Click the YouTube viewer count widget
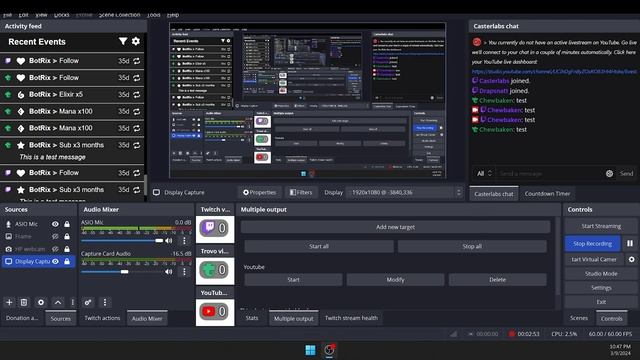This screenshot has width=640, height=360. coord(215,312)
